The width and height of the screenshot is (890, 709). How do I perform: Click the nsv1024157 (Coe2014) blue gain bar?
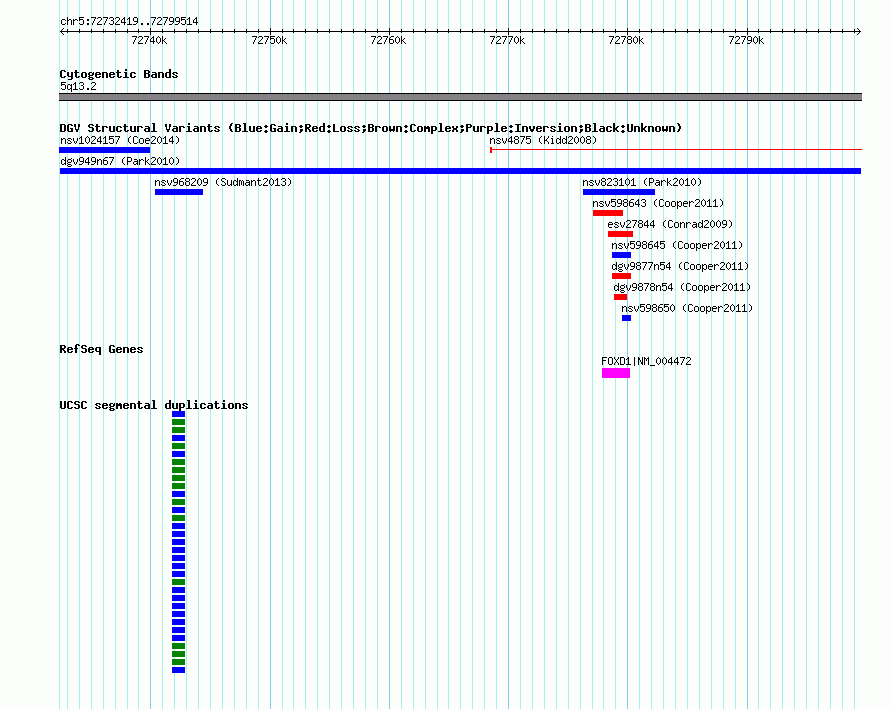pos(104,150)
